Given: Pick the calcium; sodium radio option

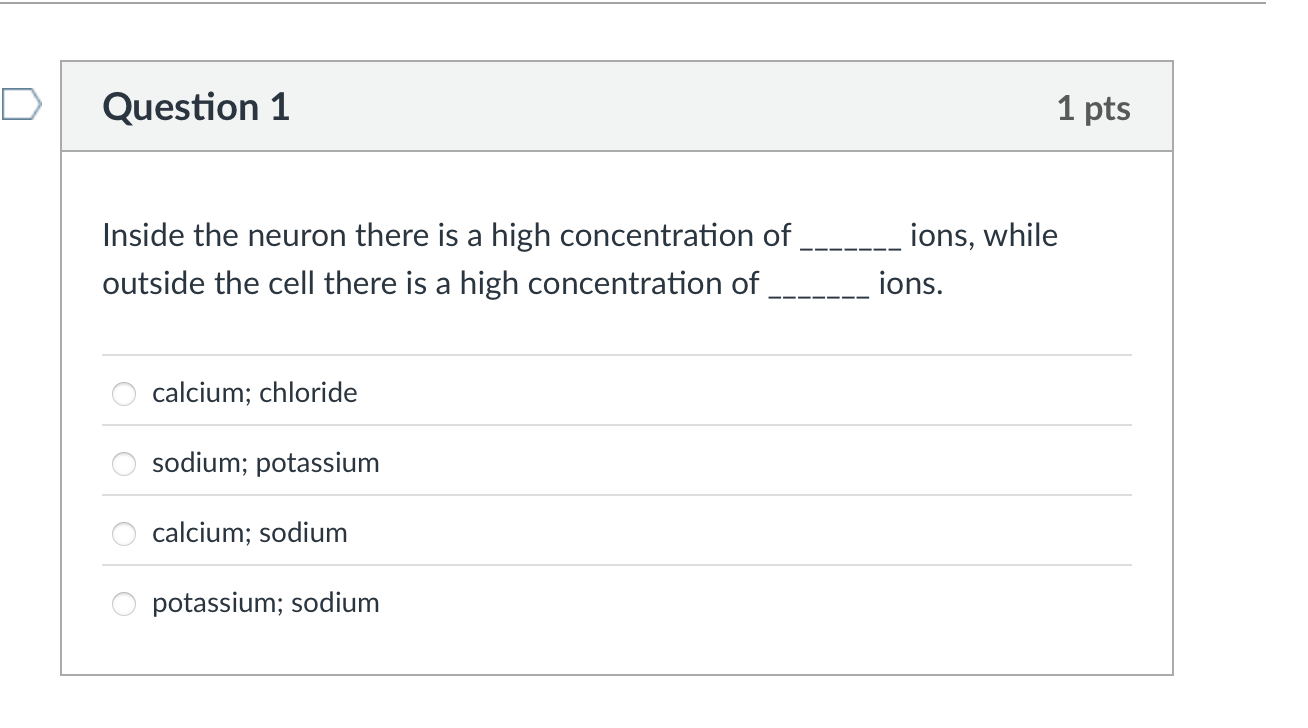Looking at the screenshot, I should click(124, 534).
